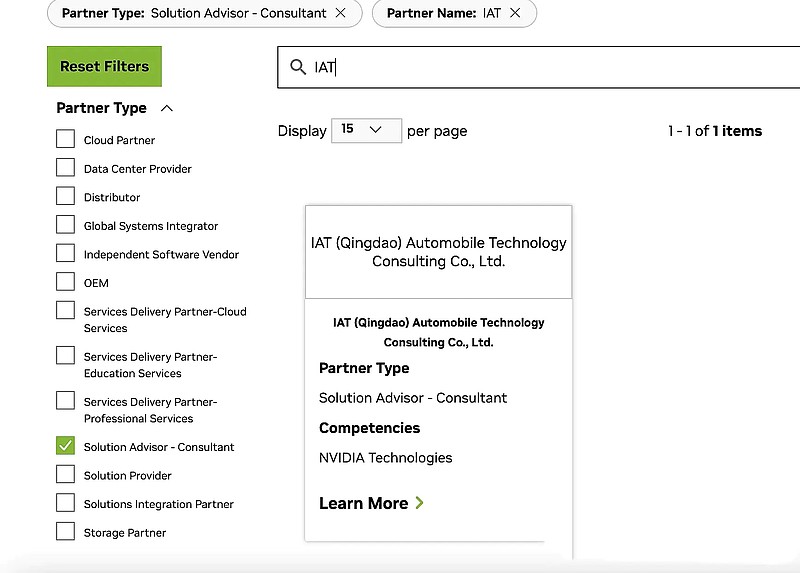The height and width of the screenshot is (573, 800).
Task: Enable the Distributor filter checkbox
Action: click(x=65, y=196)
